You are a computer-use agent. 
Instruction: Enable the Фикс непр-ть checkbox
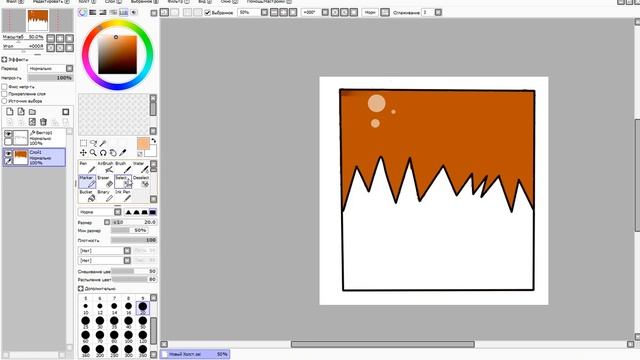pyautogui.click(x=4, y=87)
